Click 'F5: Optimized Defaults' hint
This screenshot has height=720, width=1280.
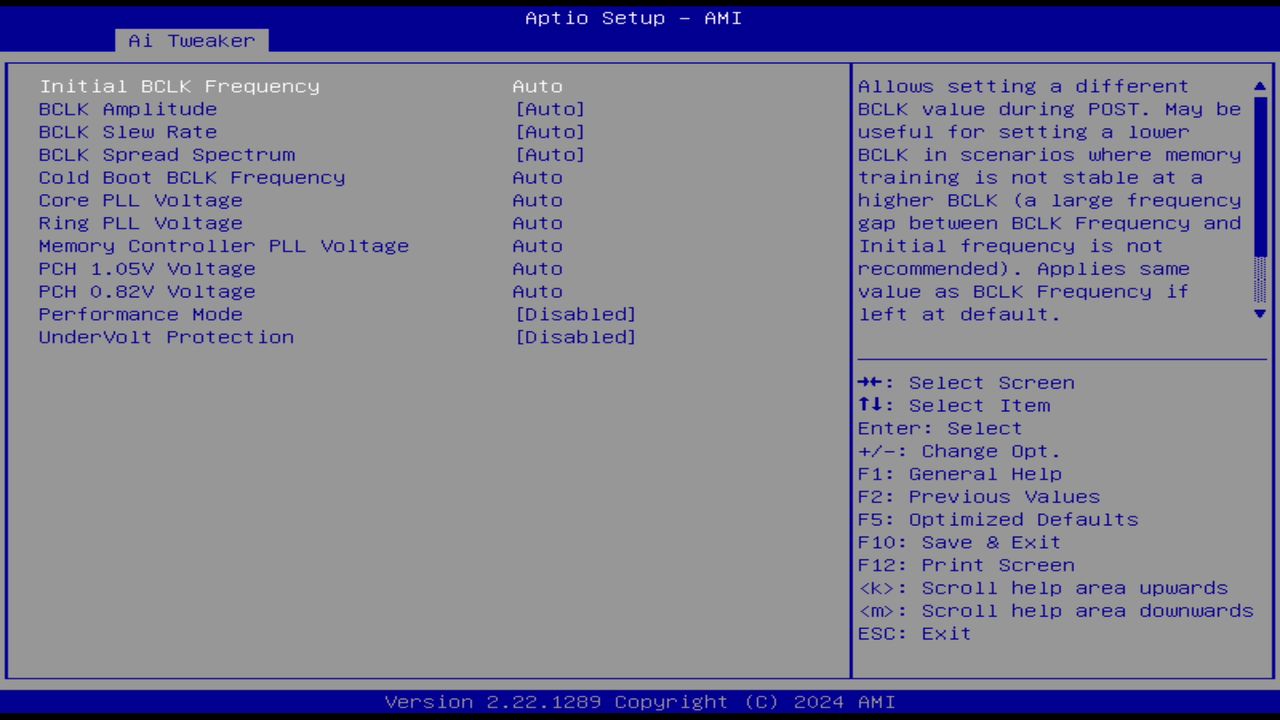998,520
